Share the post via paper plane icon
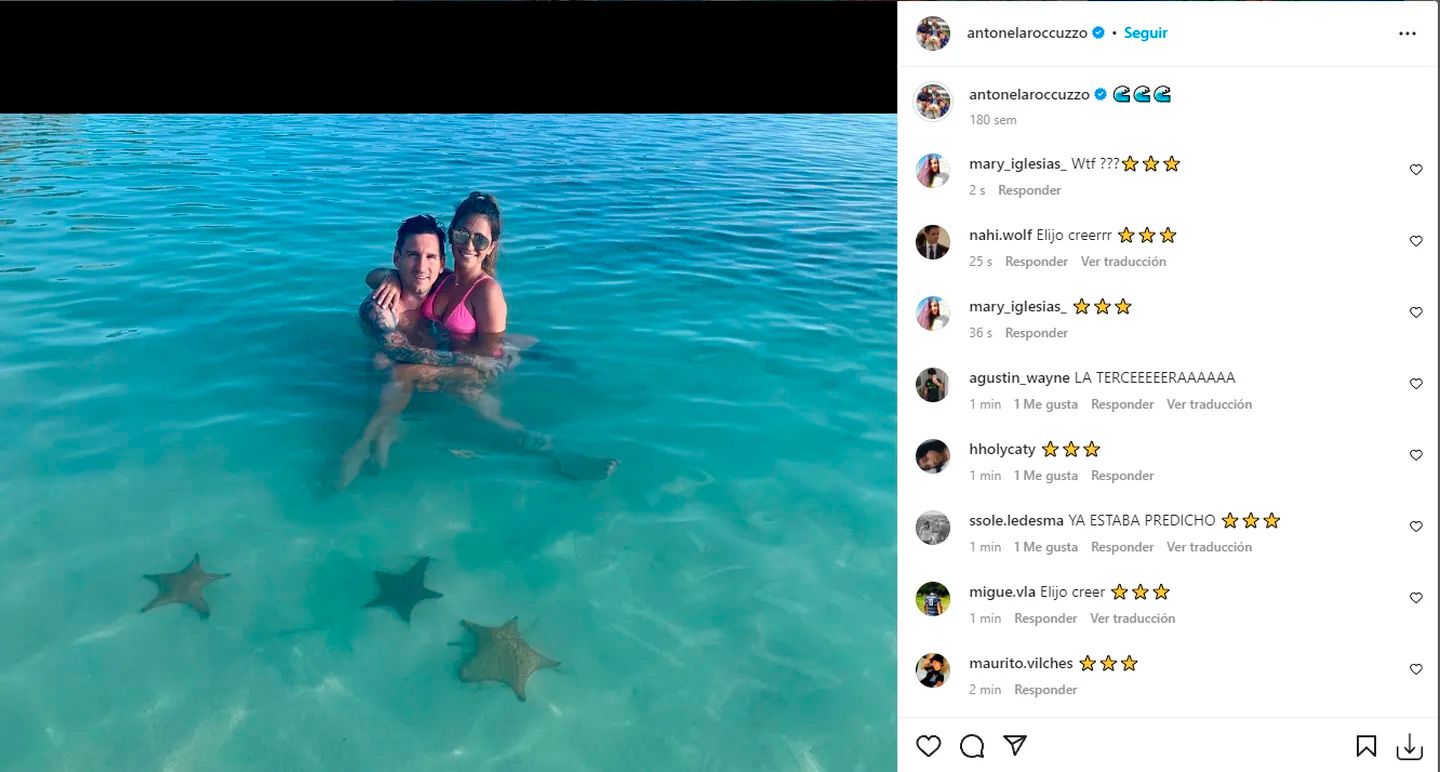This screenshot has width=1440, height=772. pyautogui.click(x=1015, y=746)
